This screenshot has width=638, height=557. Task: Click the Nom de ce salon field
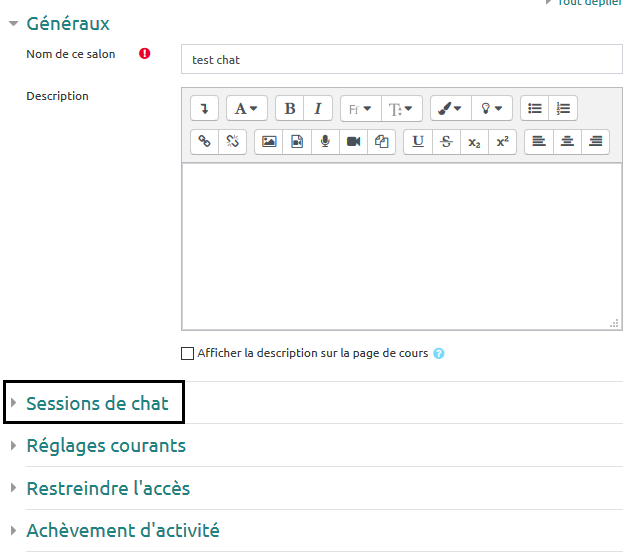tap(401, 60)
